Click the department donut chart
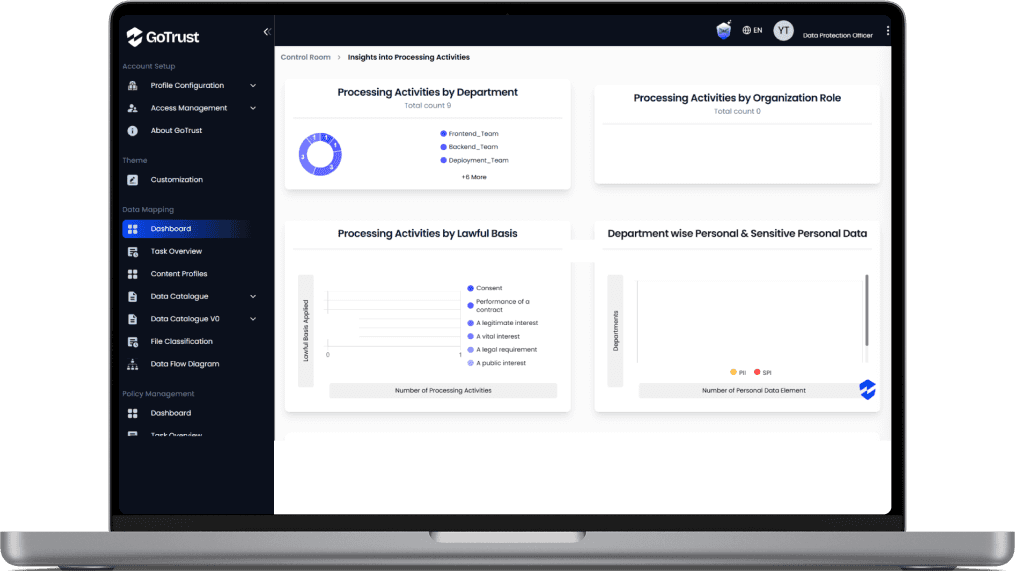Viewport: 1015px width, 571px height. click(320, 154)
